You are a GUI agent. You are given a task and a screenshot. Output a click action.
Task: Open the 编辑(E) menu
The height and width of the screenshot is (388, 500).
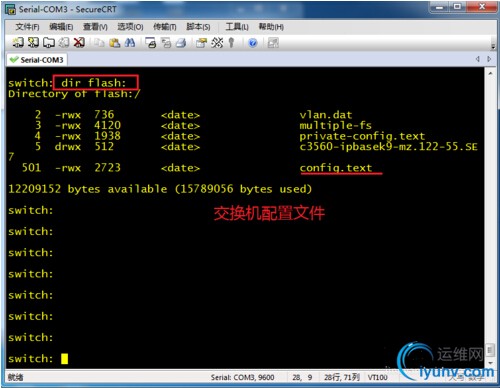pos(61,27)
